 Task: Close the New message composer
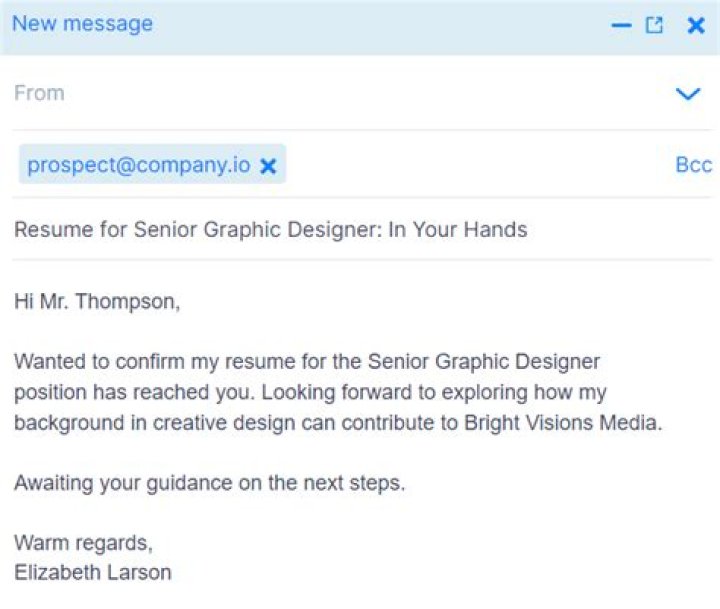696,26
